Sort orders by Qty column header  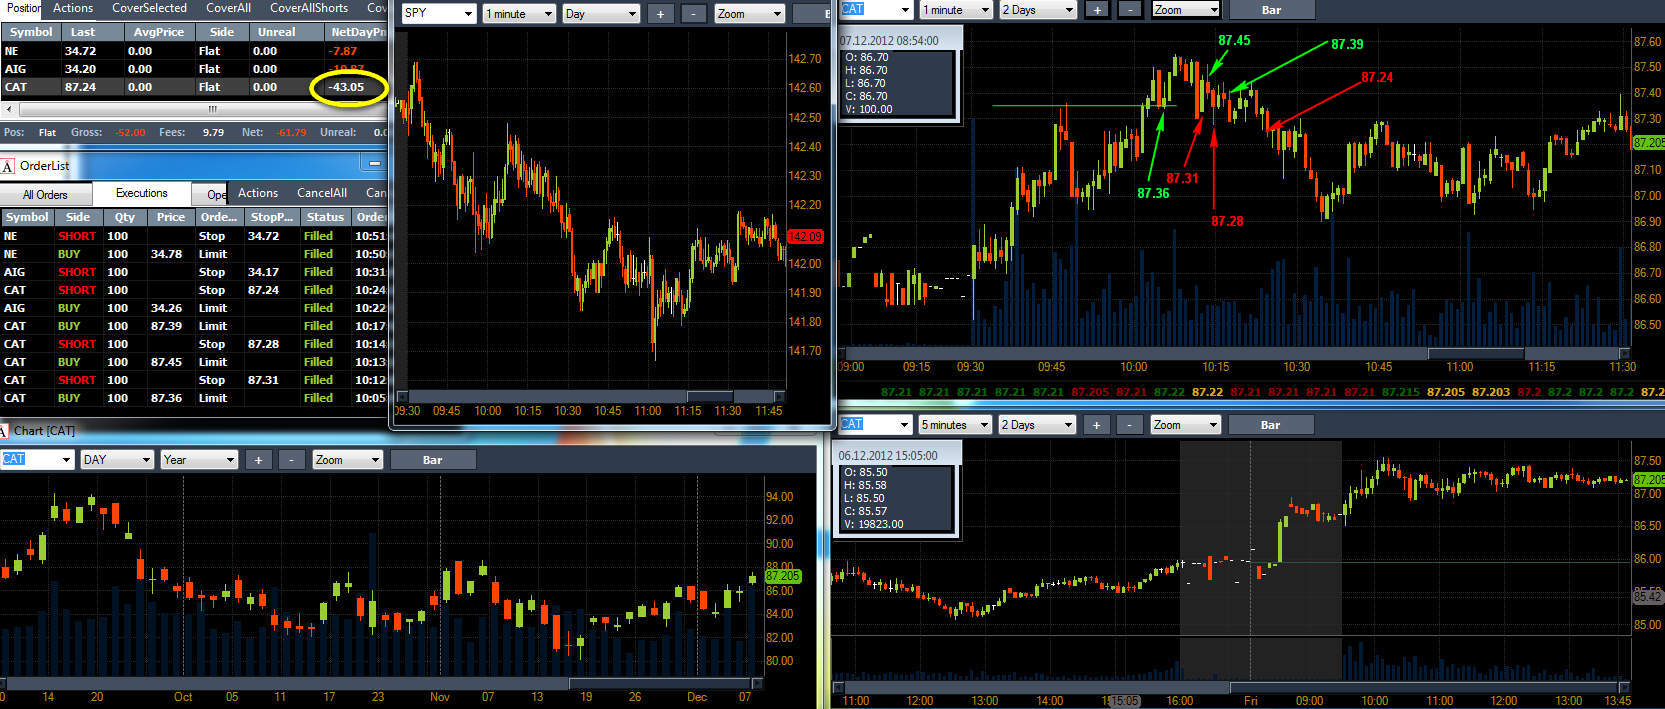point(124,217)
